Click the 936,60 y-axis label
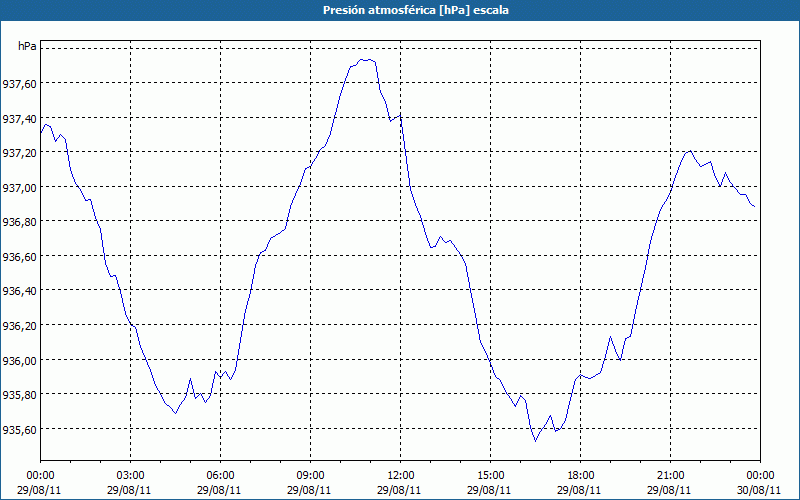Screen dimensions: 800x500 (19, 257)
